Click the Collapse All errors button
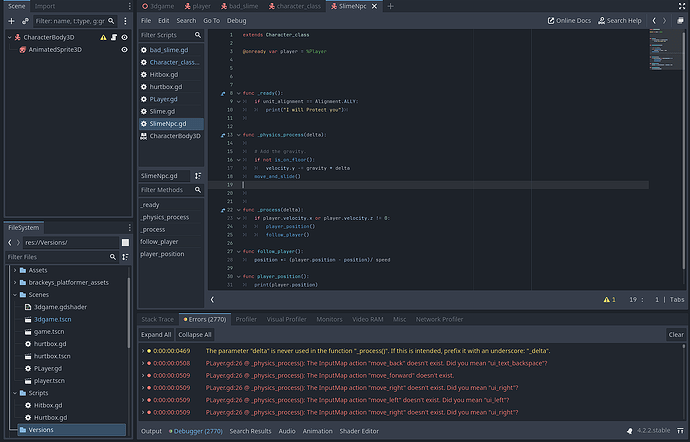 tap(195, 335)
